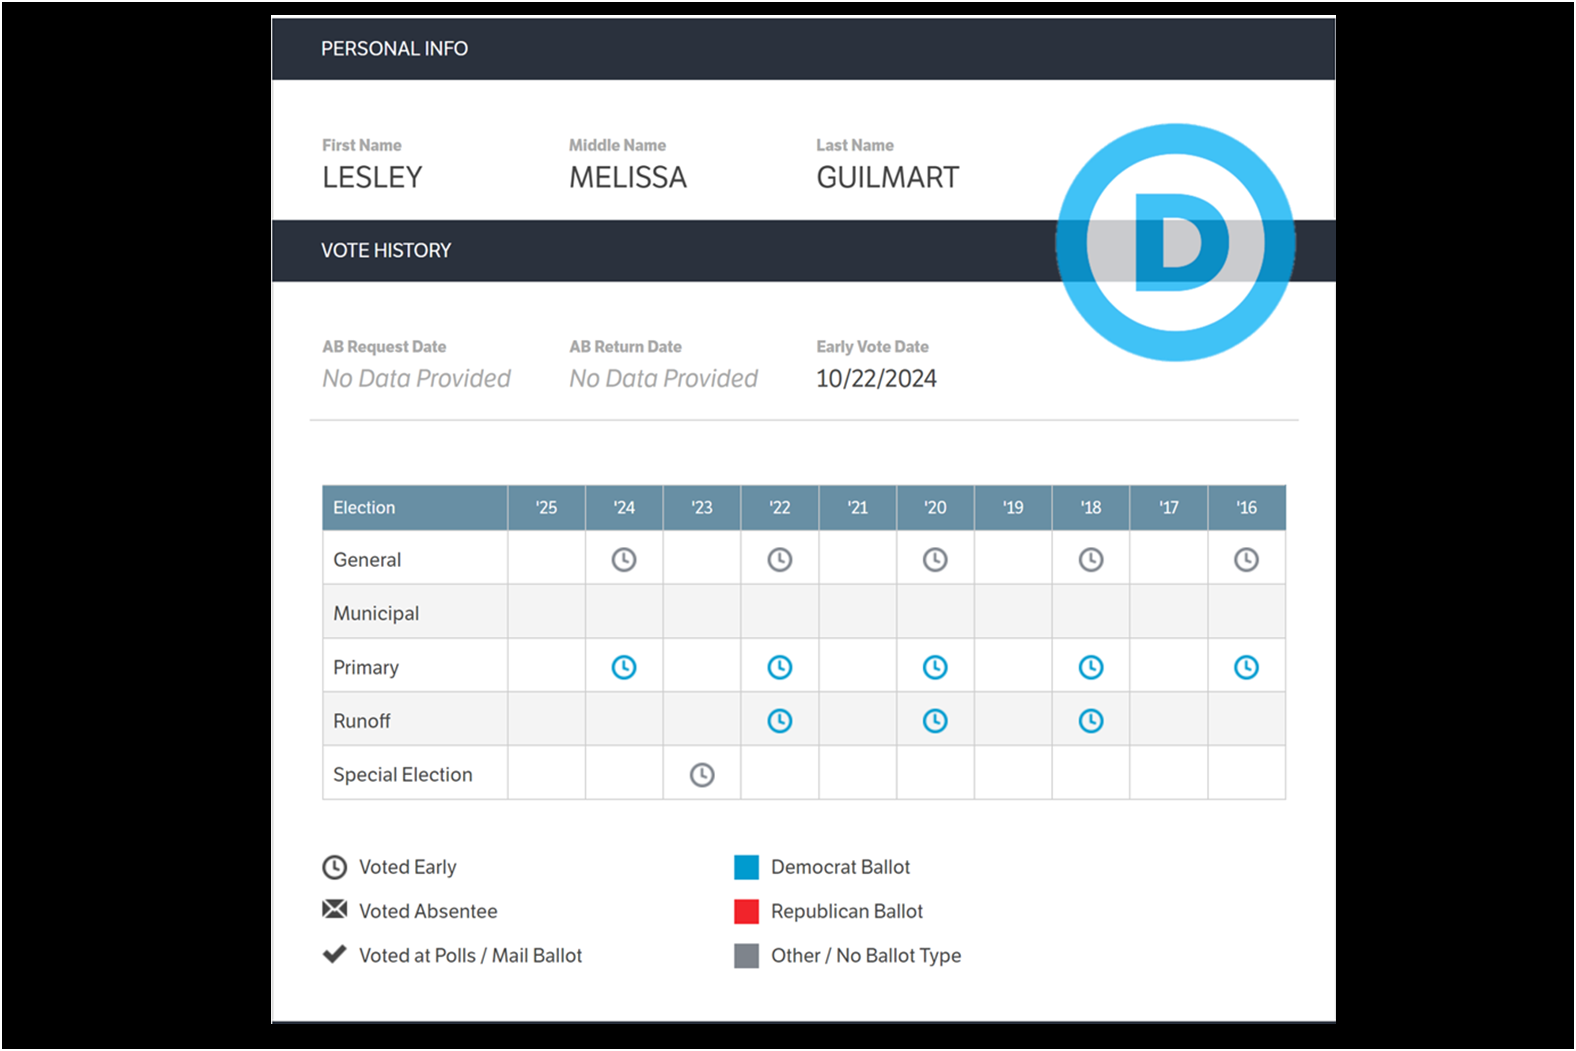
Task: Click the Early Vote Date label
Action: pyautogui.click(x=872, y=347)
